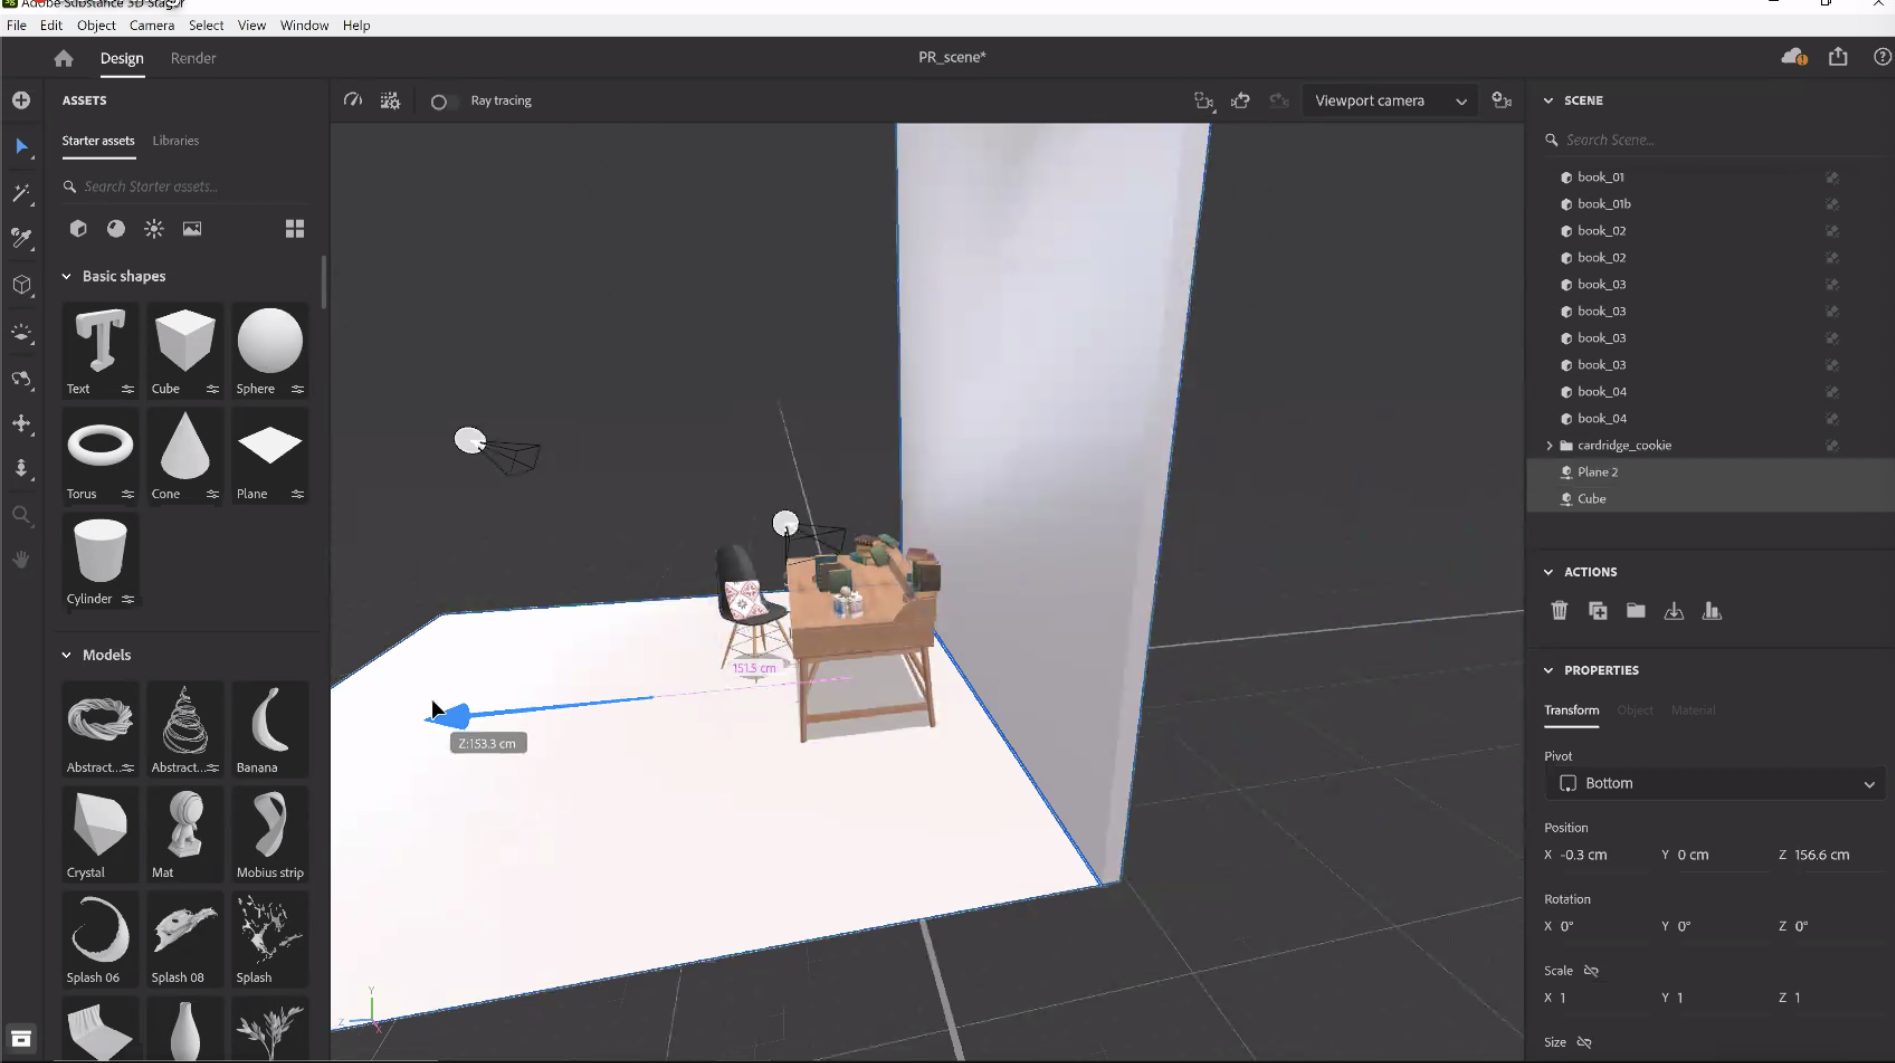Toggle the Ray tracing switch

(440, 101)
